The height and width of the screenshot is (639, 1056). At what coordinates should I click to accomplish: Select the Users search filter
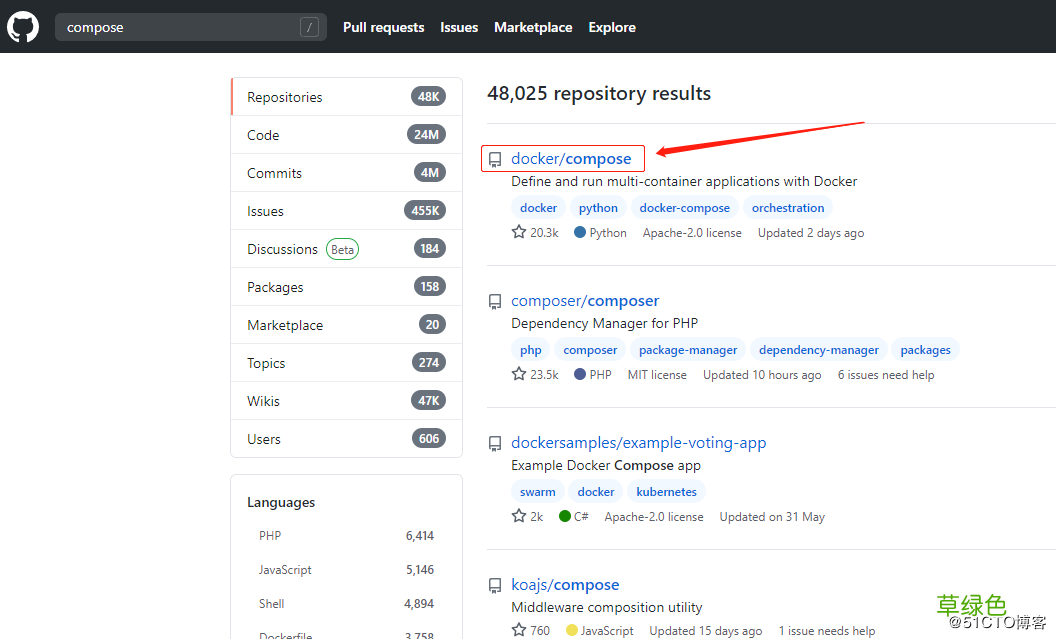(x=347, y=439)
